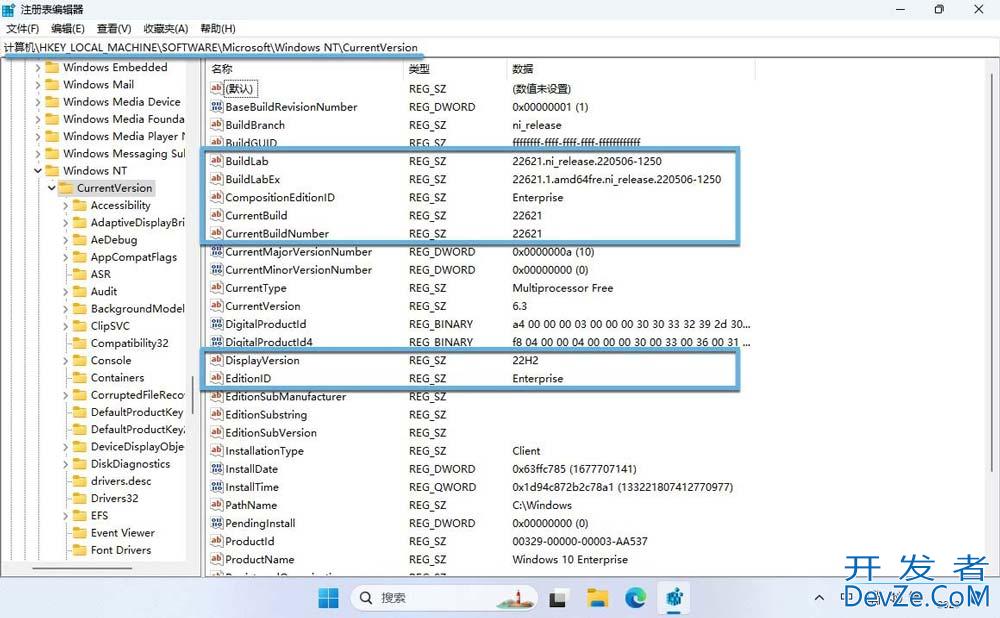Select the Drivers32 folder icon
1000x618 pixels.
click(x=80, y=498)
